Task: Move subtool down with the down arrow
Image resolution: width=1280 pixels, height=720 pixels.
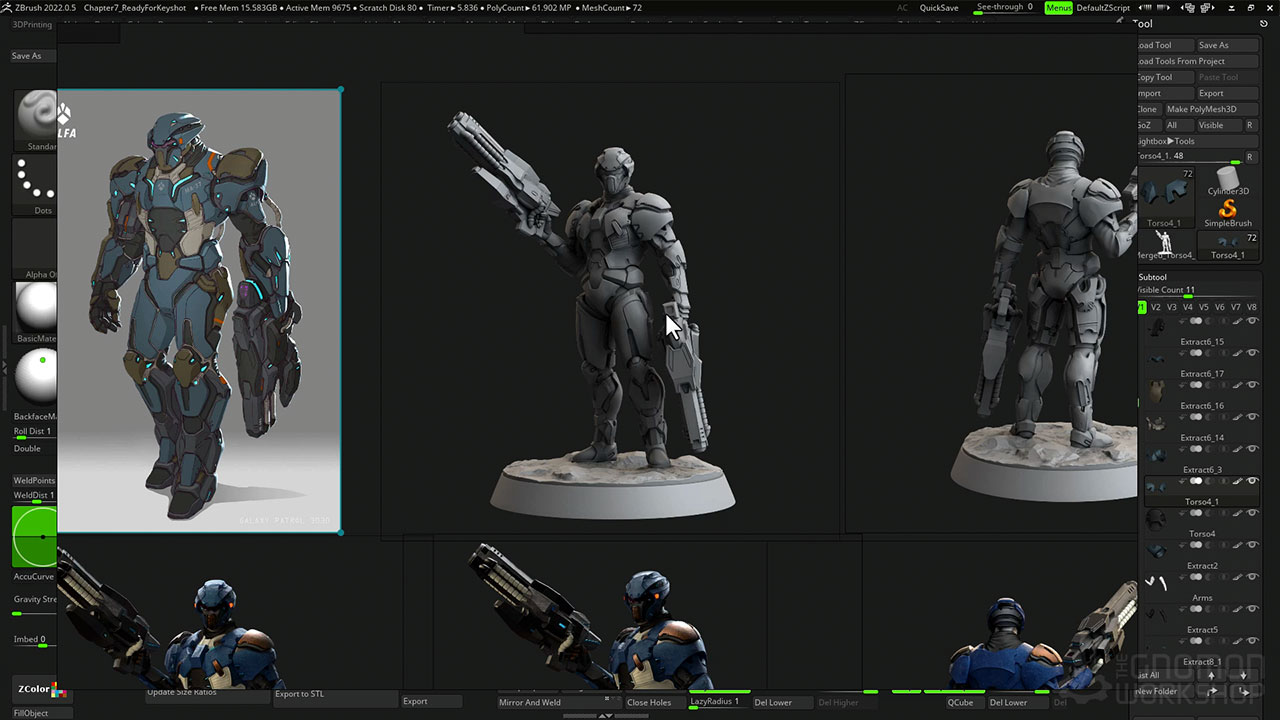Action: (1243, 676)
